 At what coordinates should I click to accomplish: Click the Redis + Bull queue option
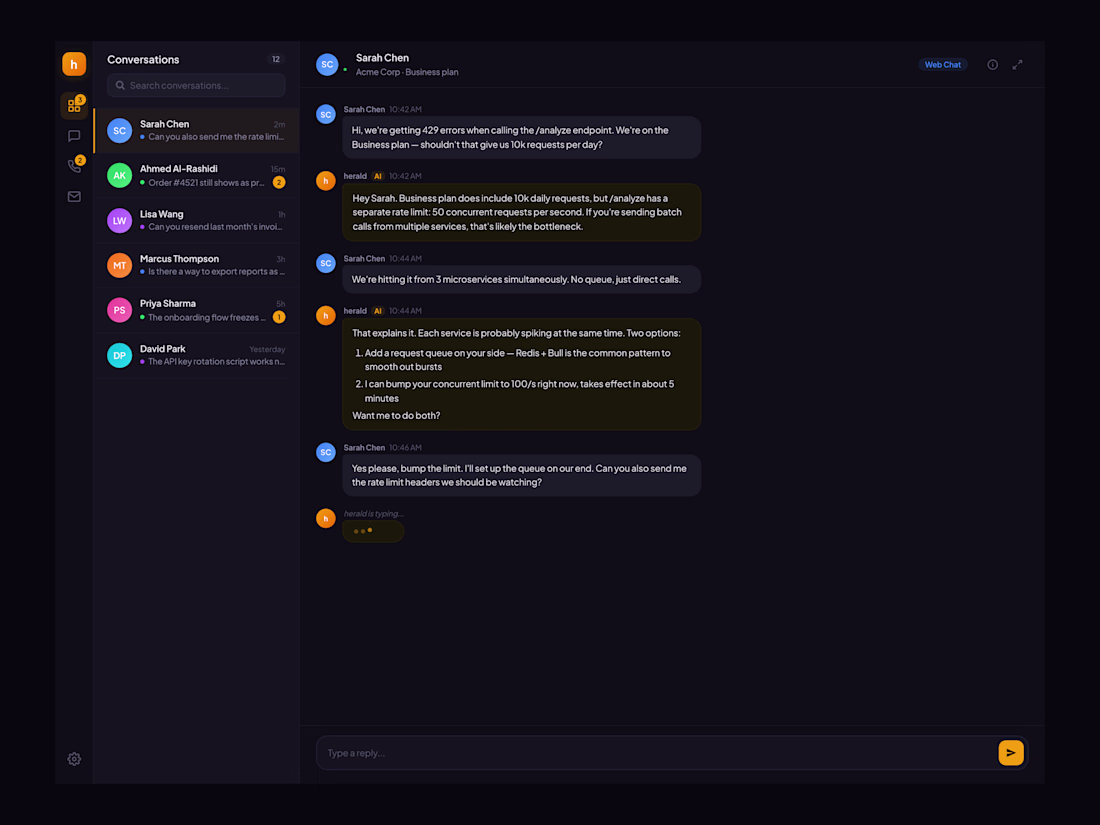tap(518, 360)
